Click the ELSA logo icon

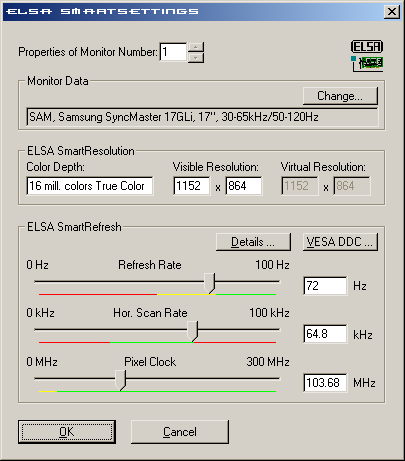pyautogui.click(x=367, y=46)
